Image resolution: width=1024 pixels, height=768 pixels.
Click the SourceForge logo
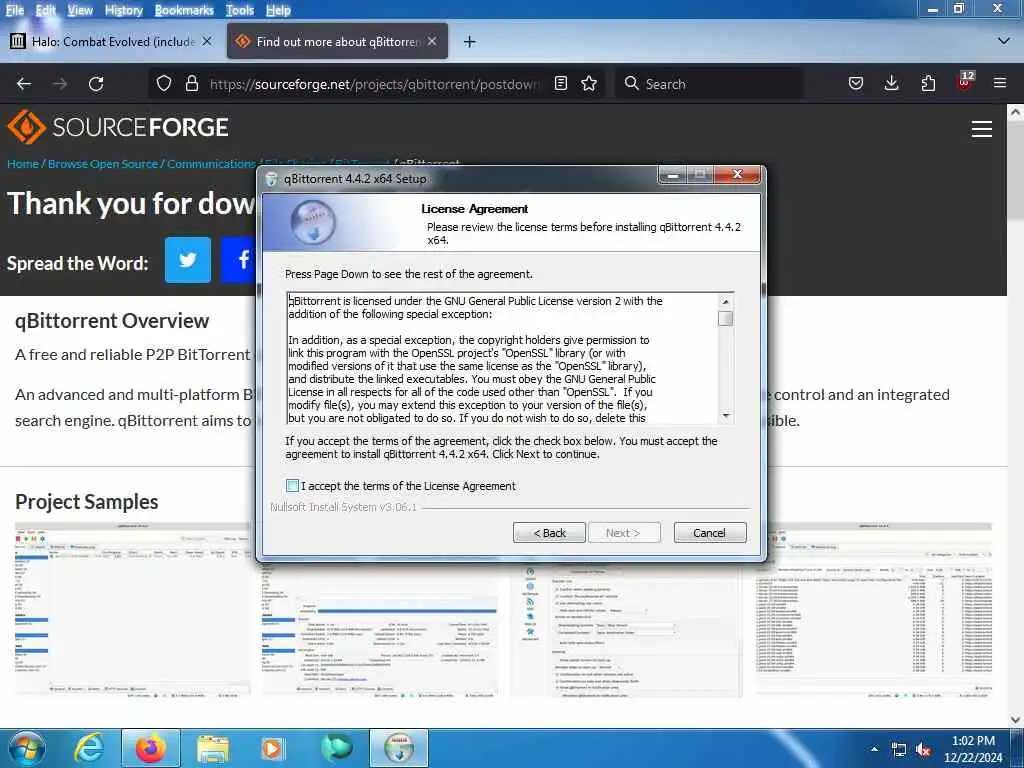[x=118, y=127]
